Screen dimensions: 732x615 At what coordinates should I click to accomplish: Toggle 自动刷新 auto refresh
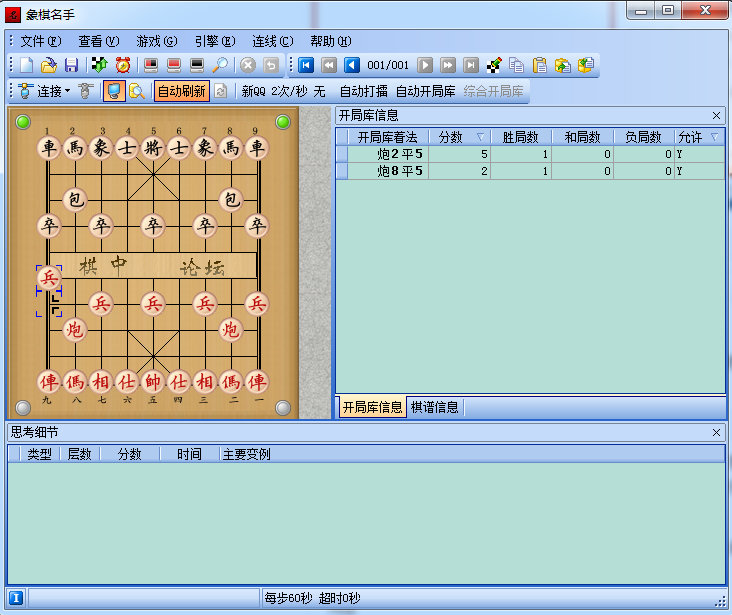click(182, 91)
